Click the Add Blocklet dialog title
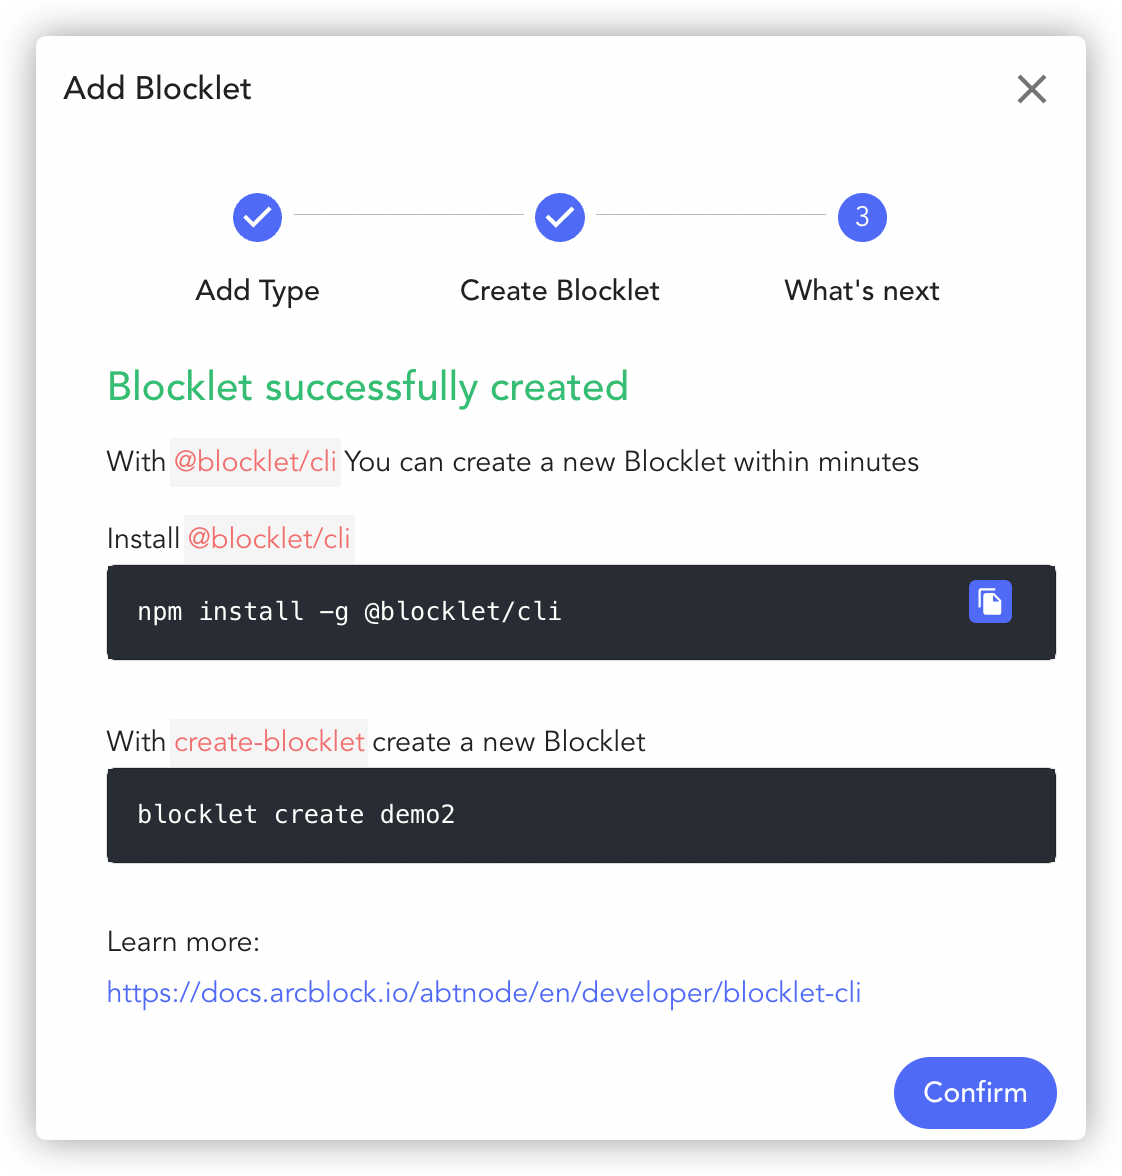 pyautogui.click(x=158, y=88)
